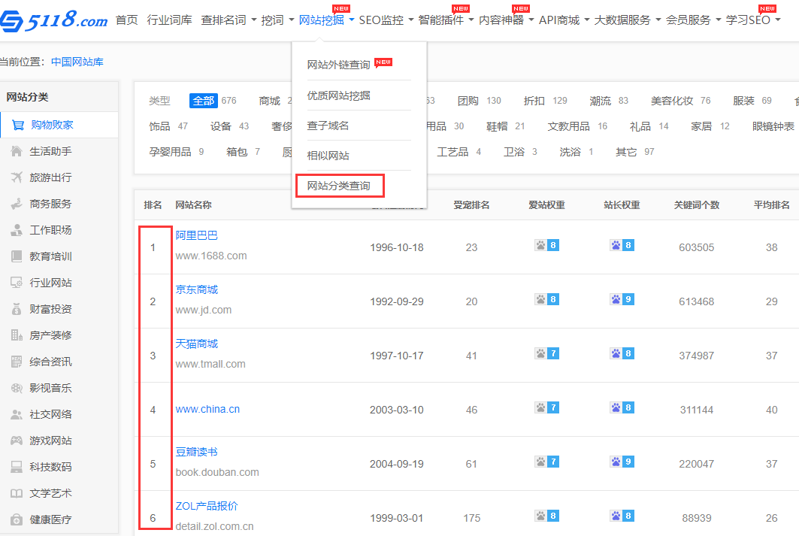Screen dimensions: 799x536
Task: Expand the 挖词 dropdown menu
Action: pyautogui.click(x=277, y=20)
